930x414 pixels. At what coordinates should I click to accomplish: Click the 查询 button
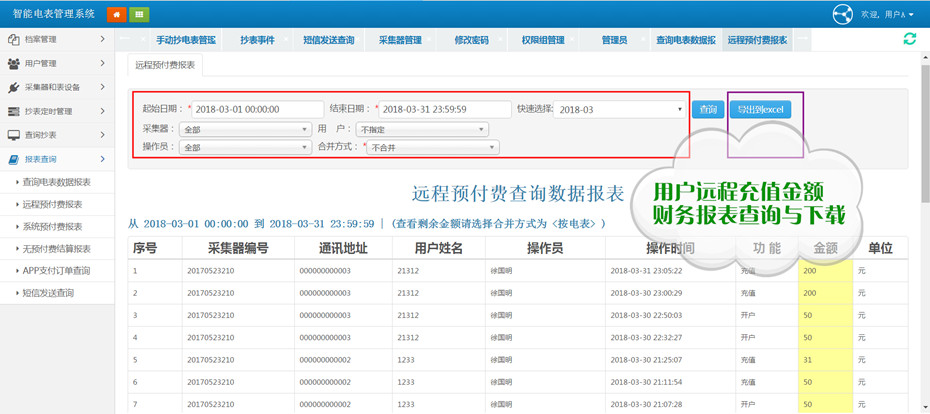tap(708, 109)
